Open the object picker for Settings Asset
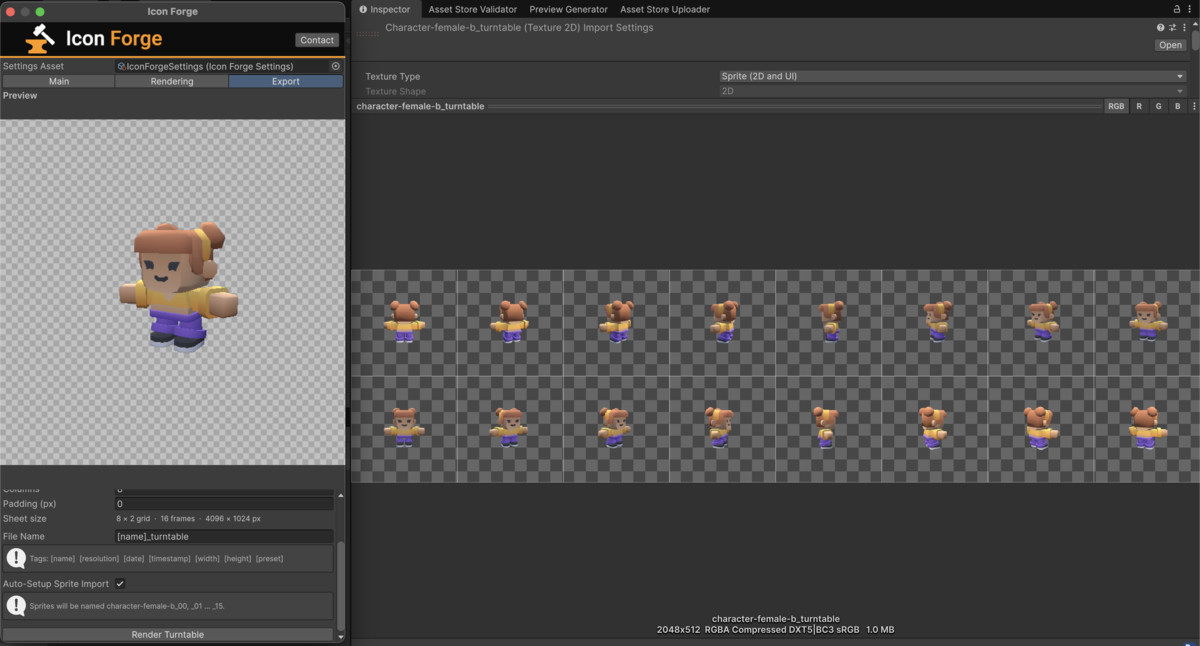Image resolution: width=1200 pixels, height=646 pixels. (x=336, y=66)
